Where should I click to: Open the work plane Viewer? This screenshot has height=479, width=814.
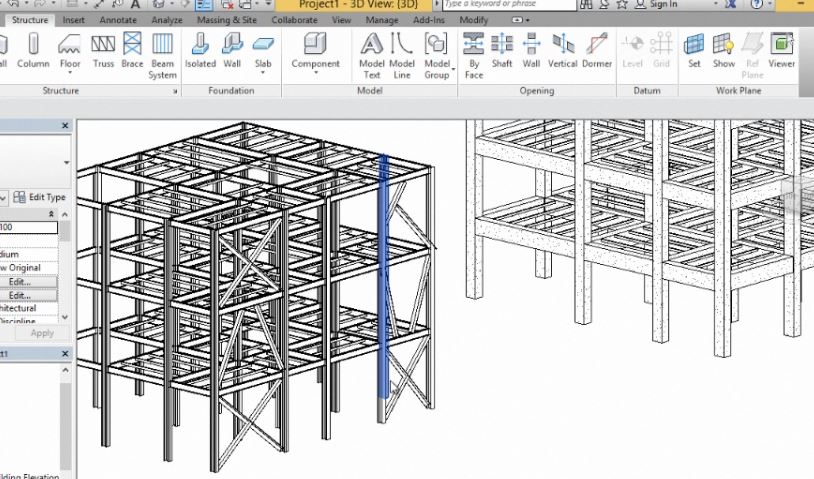781,50
